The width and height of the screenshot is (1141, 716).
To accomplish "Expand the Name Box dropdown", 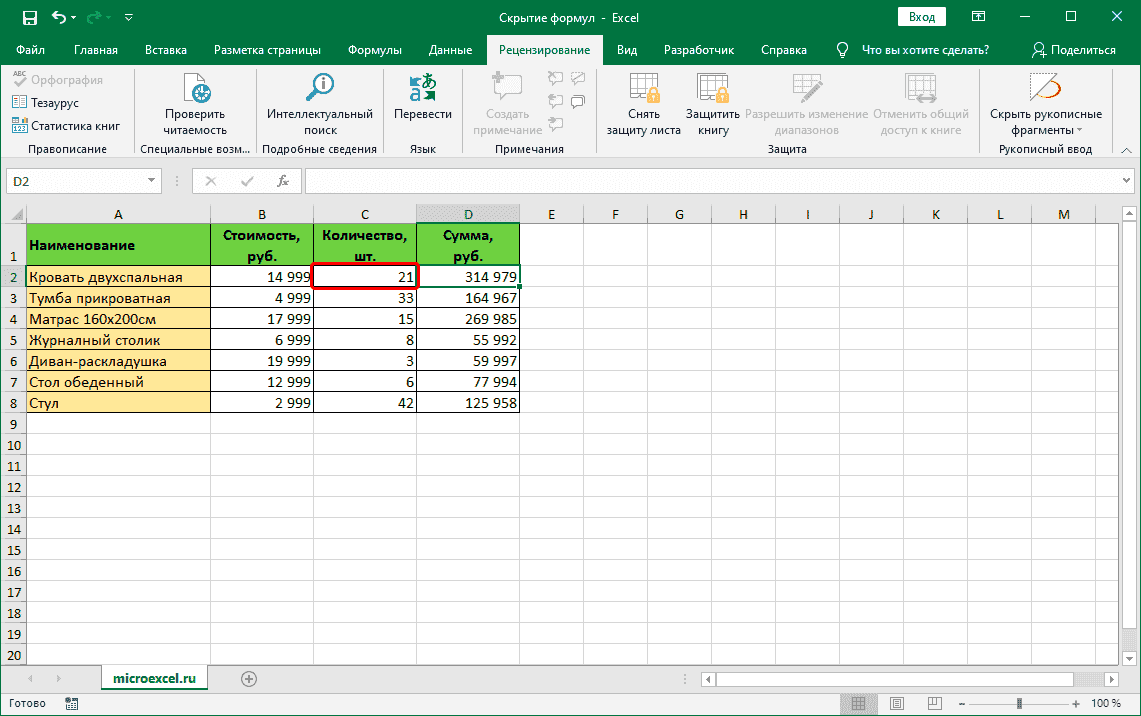I will pos(152,181).
